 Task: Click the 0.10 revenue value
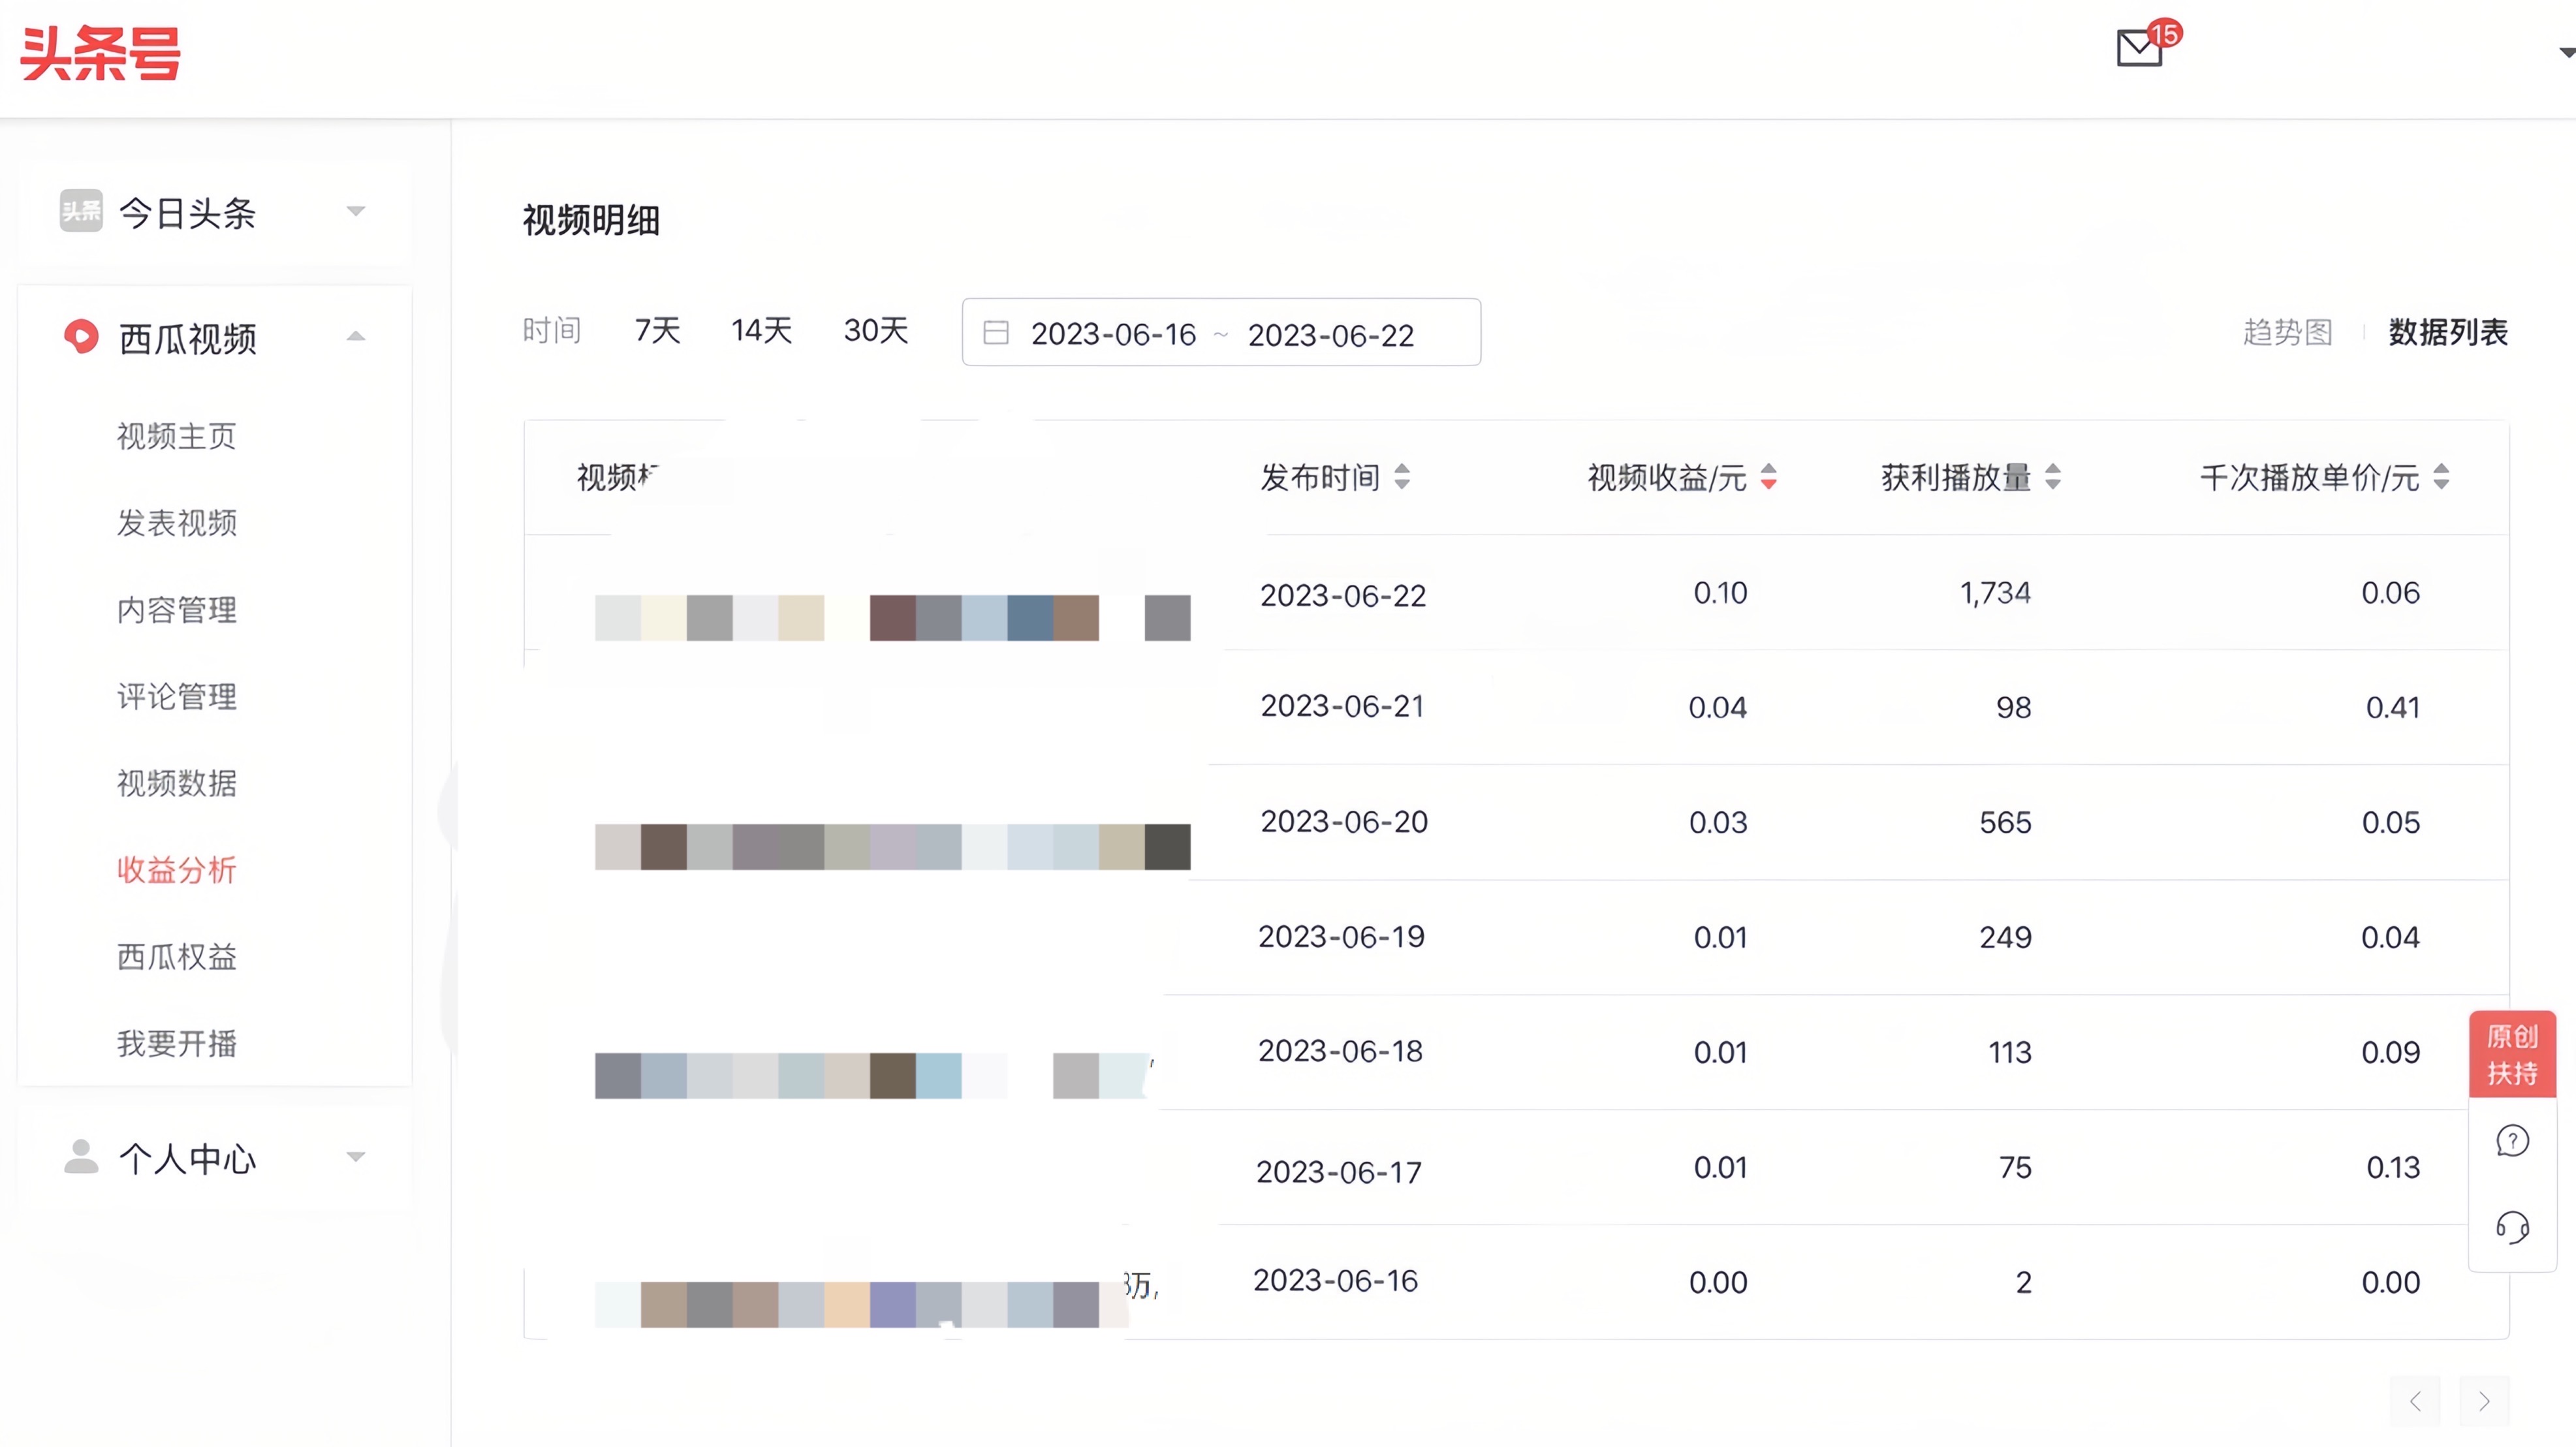1720,593
